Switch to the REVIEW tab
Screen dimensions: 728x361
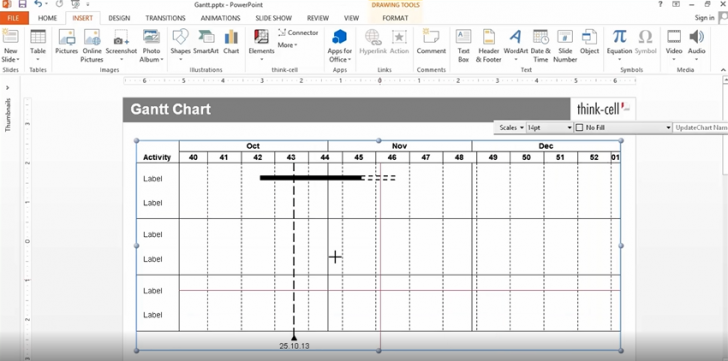(318, 18)
